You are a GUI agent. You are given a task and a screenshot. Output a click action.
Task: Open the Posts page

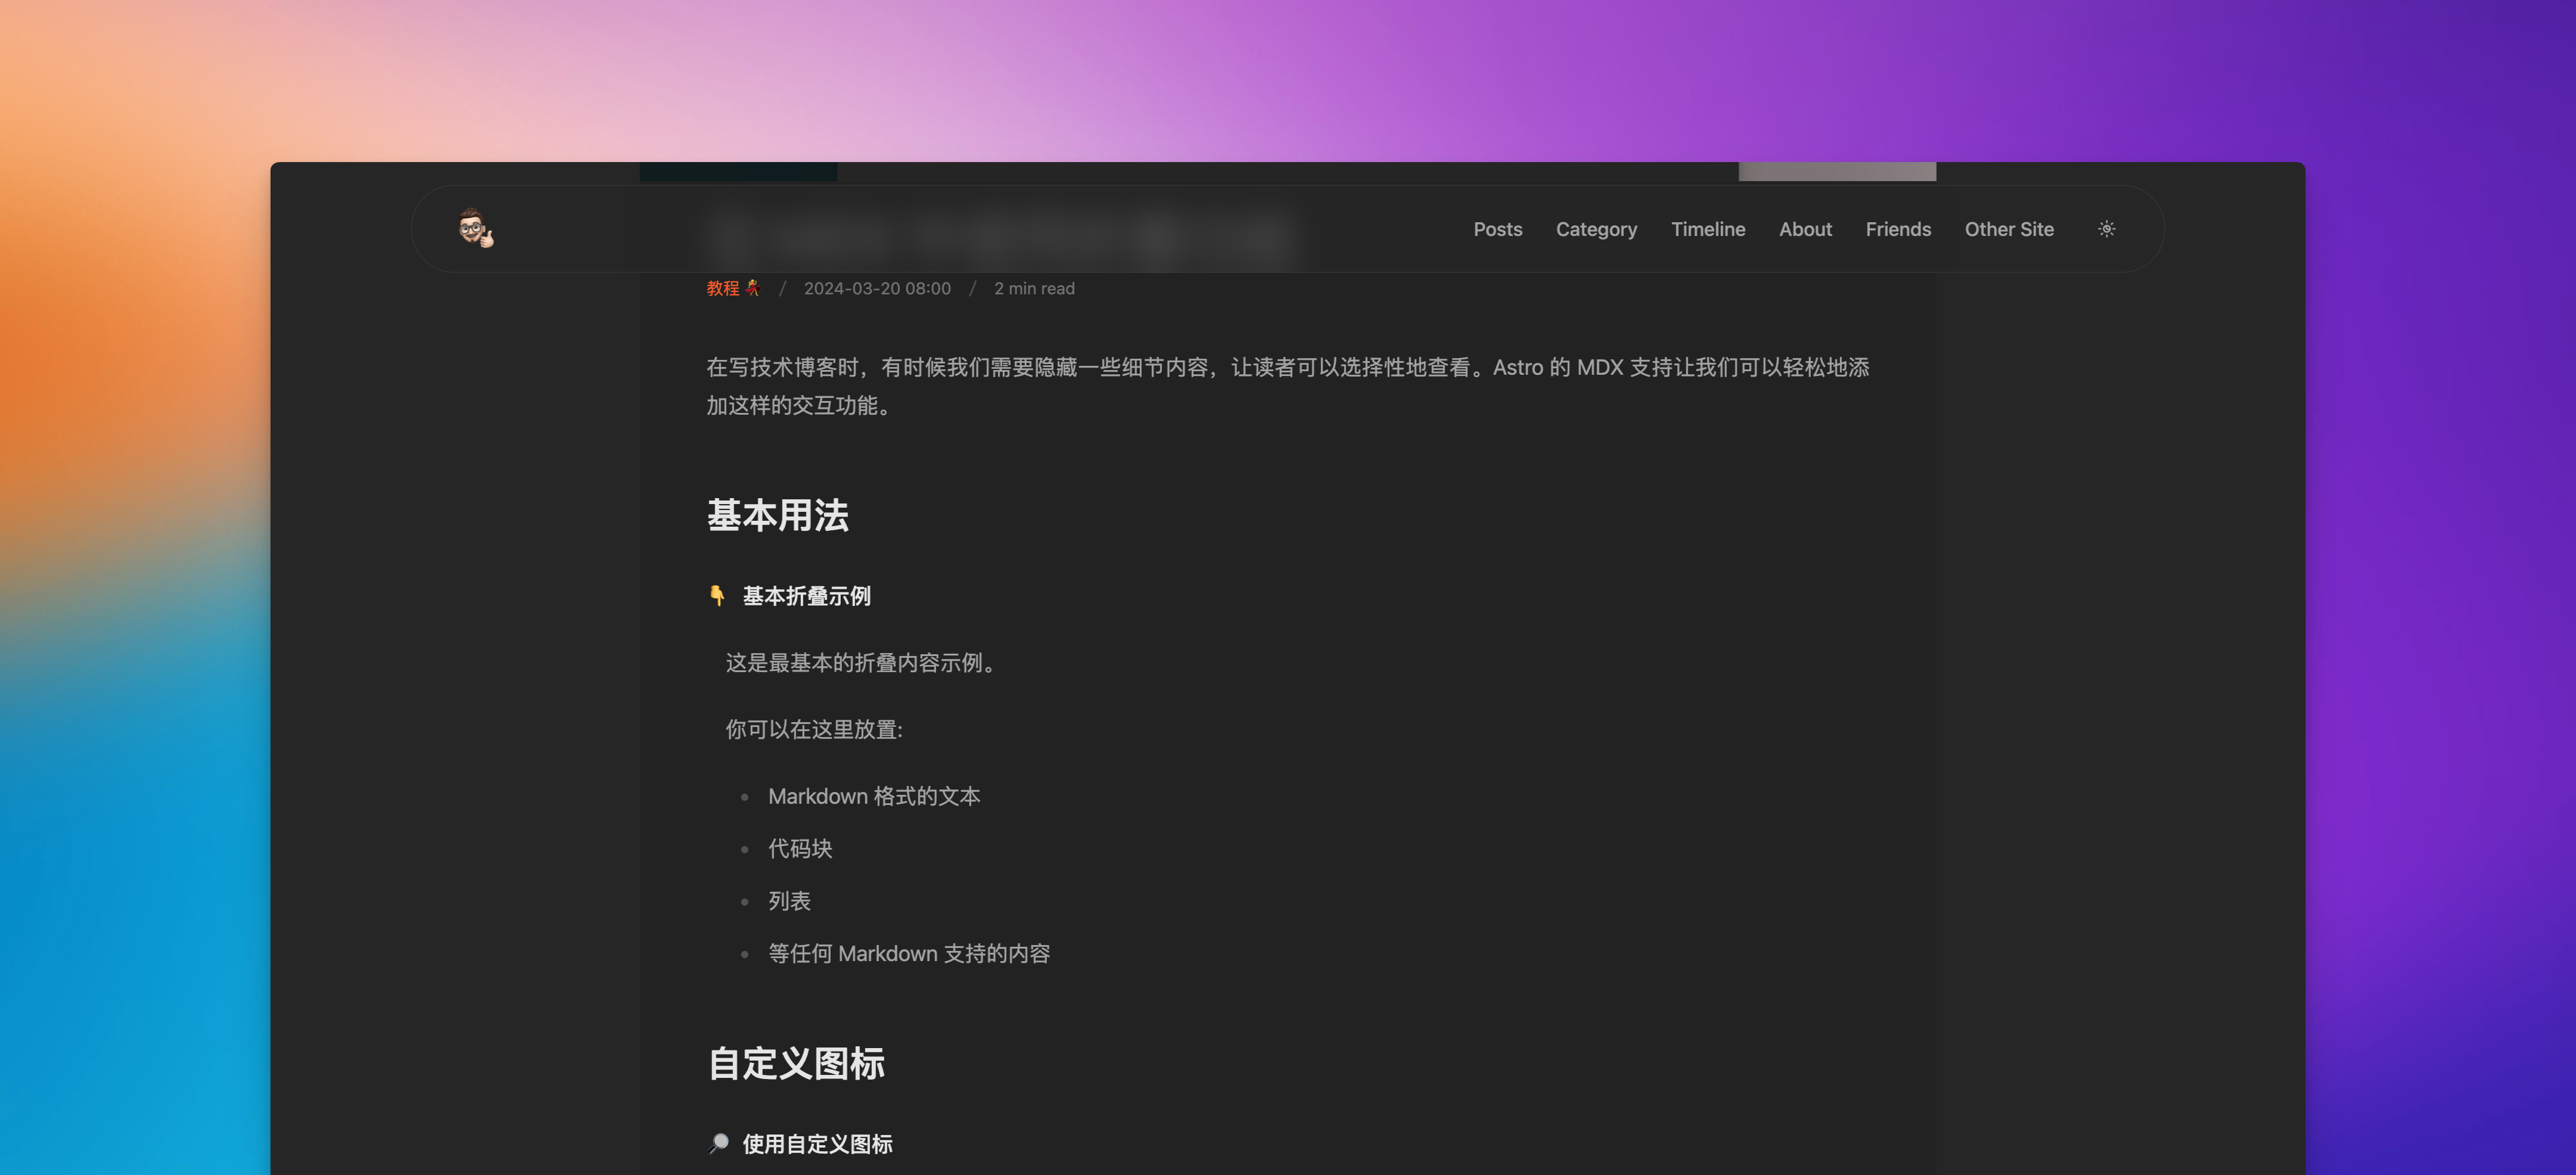tap(1497, 229)
